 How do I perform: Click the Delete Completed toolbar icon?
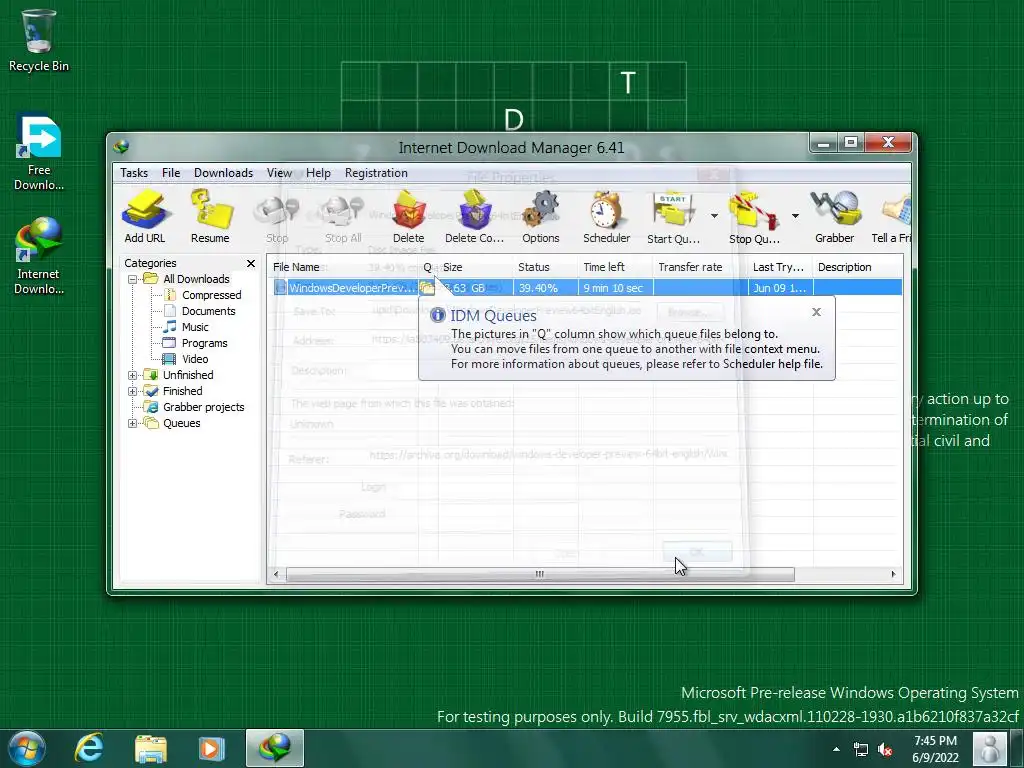coord(475,217)
